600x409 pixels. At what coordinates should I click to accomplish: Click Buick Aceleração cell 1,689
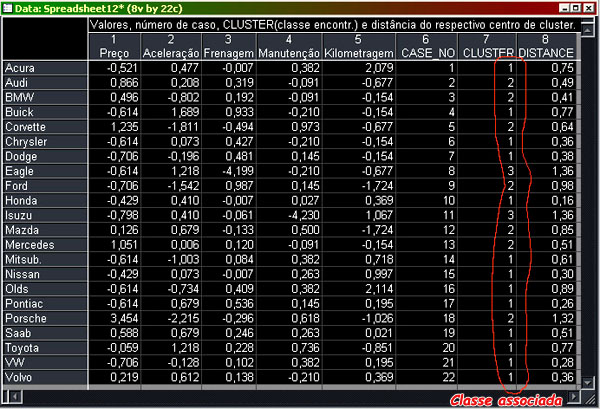click(x=171, y=112)
